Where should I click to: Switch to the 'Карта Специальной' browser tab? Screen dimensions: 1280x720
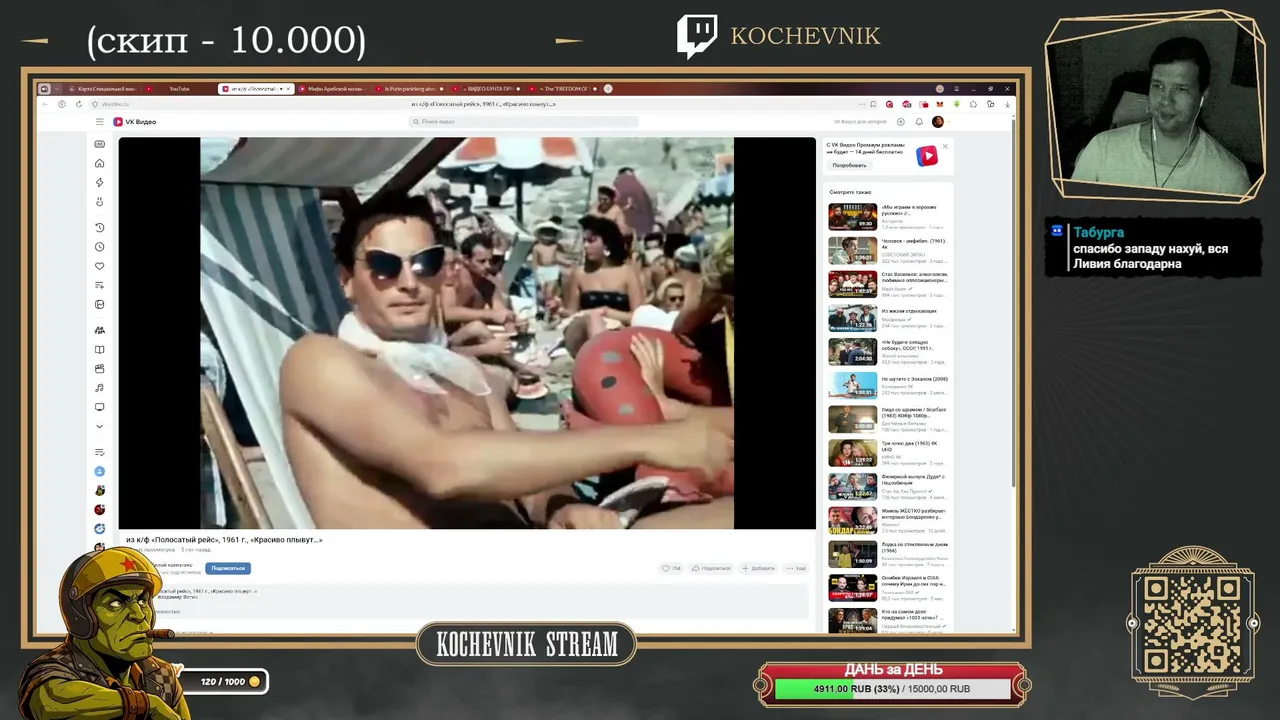click(x=103, y=89)
